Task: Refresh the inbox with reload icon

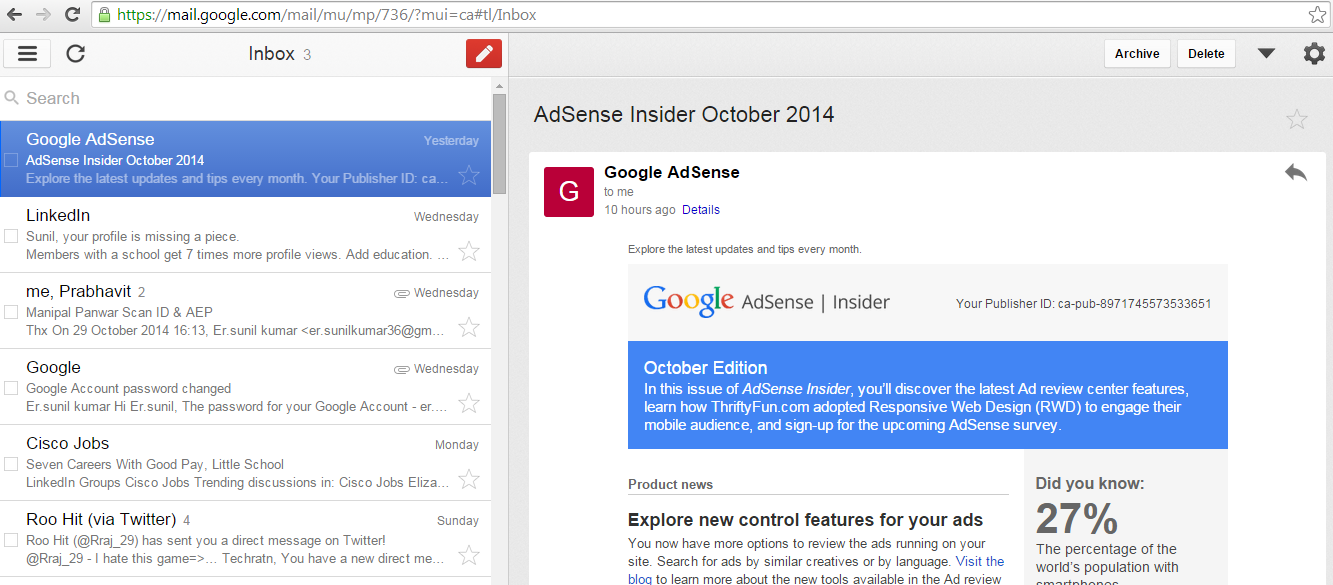Action: coord(75,54)
